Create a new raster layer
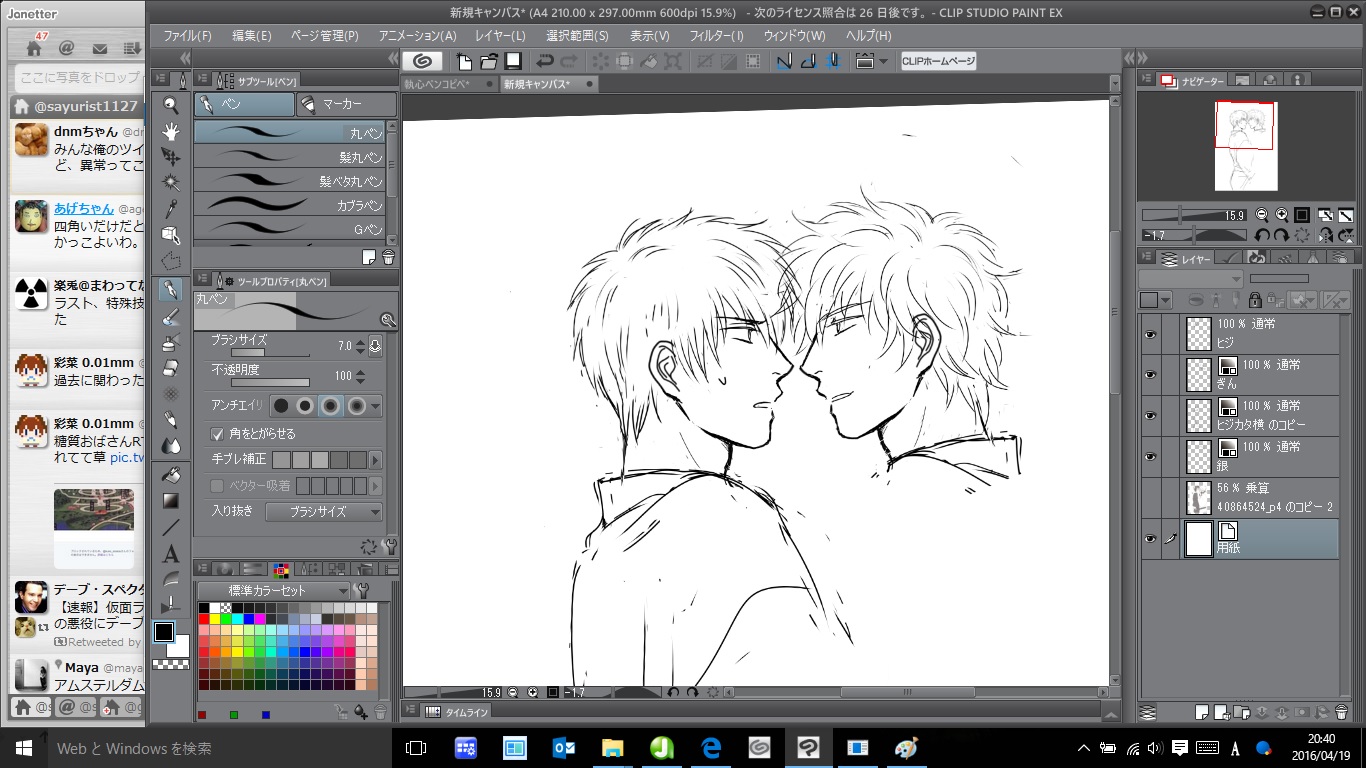 [x=1202, y=712]
